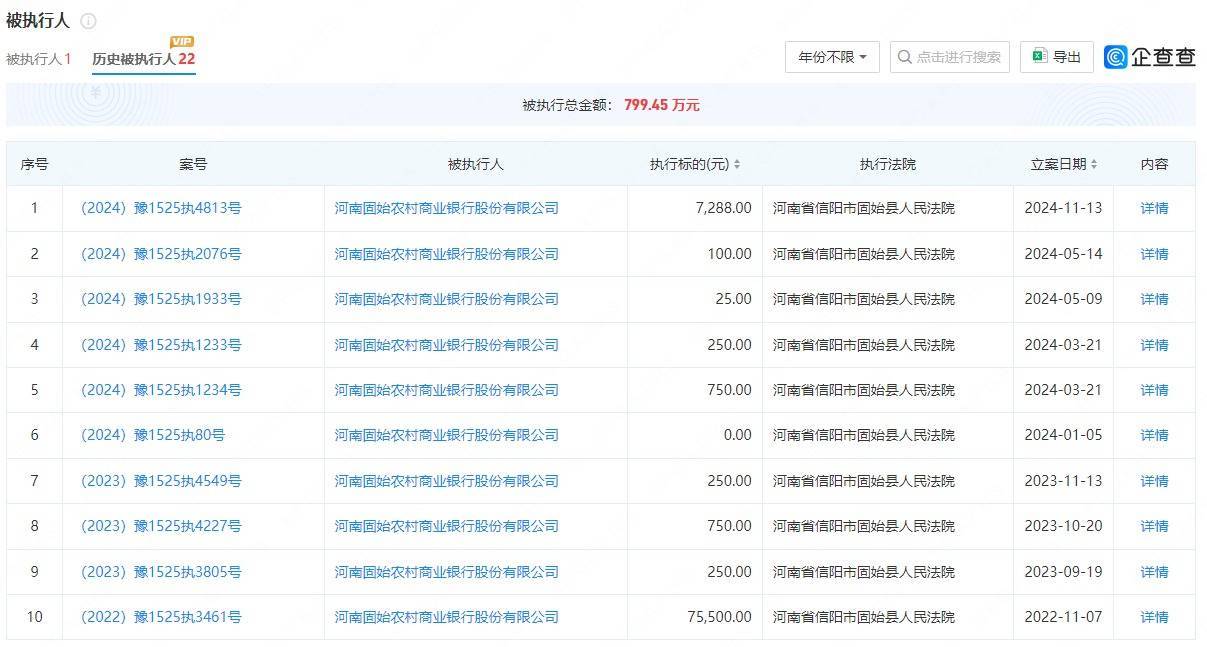
Task: Click the court name in row 10
Action: pos(864,617)
